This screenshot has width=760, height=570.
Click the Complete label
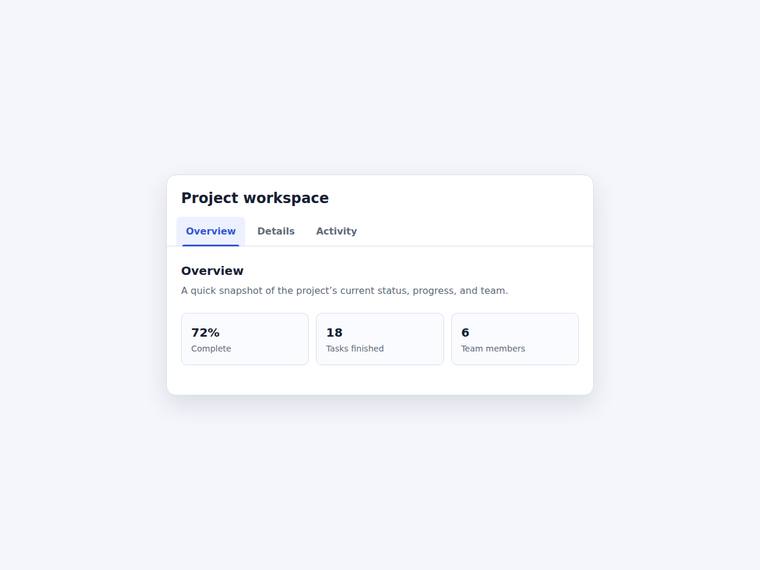point(211,348)
